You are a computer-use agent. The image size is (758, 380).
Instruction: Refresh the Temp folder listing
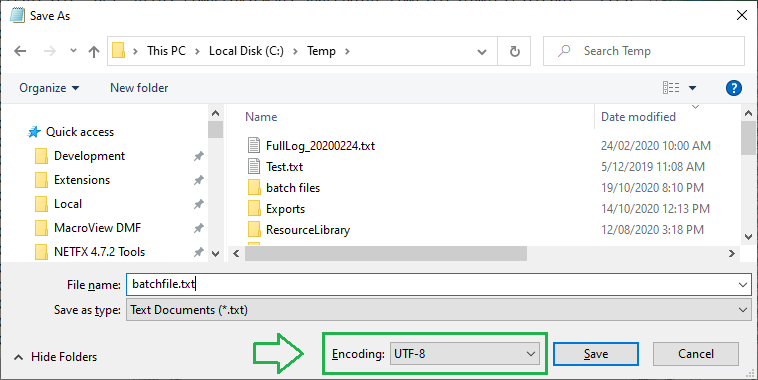point(514,51)
